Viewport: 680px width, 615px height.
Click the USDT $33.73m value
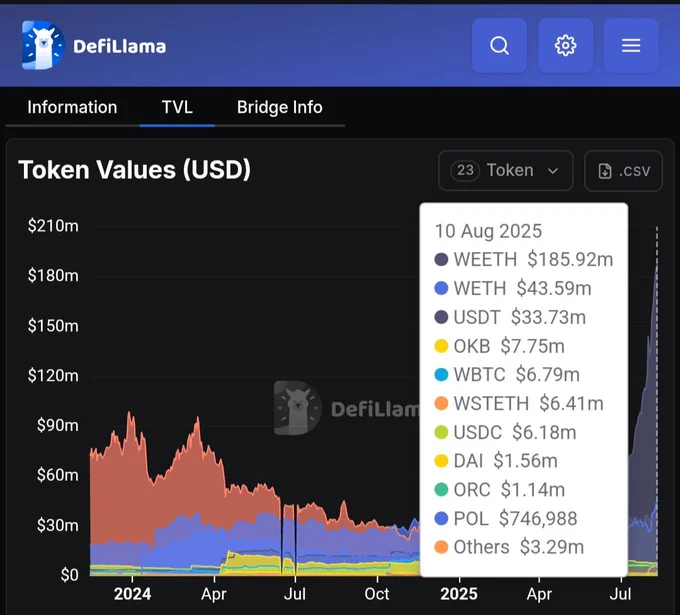coord(548,317)
